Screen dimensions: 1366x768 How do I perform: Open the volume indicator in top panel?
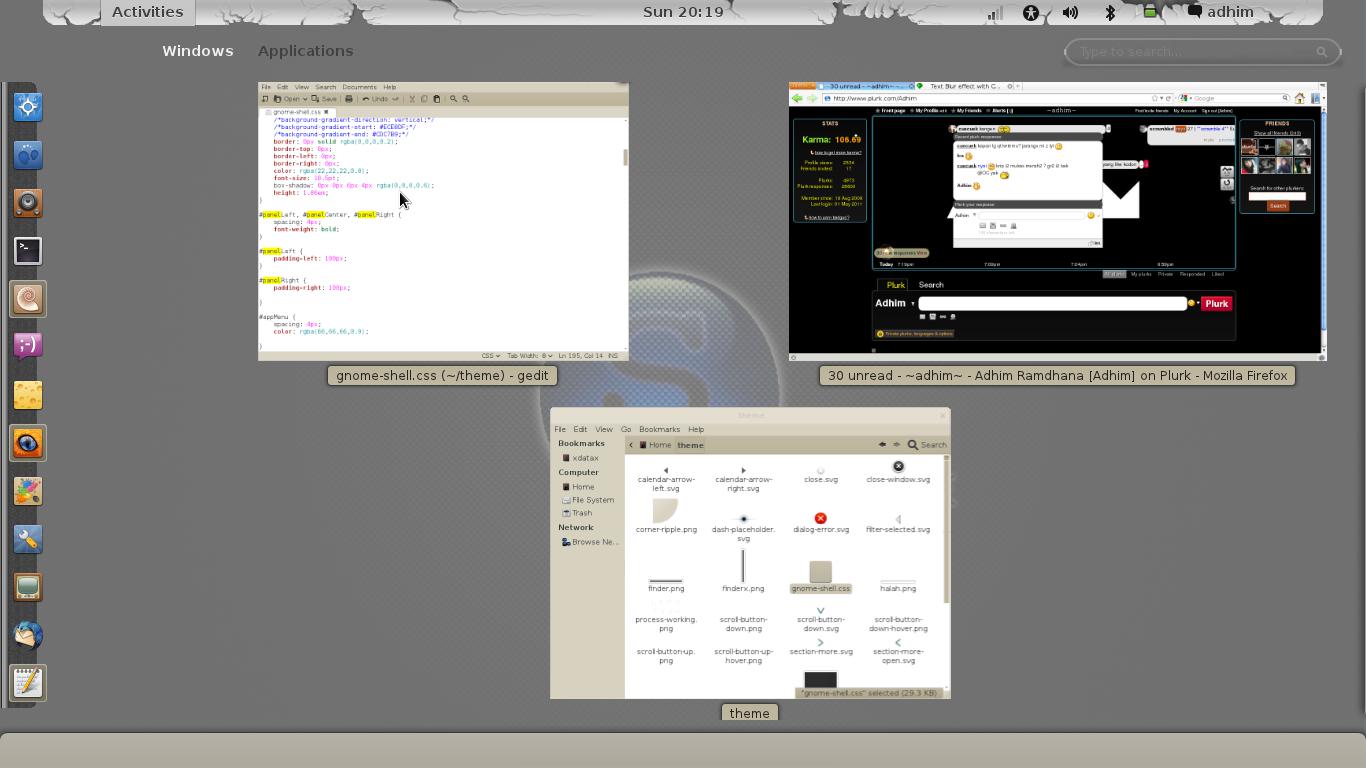1070,12
